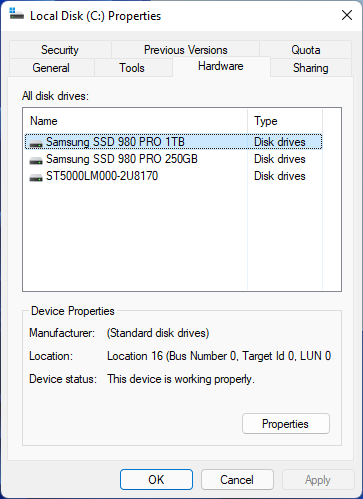The height and width of the screenshot is (499, 363).
Task: Click the 'Device status:' label
Action: pyautogui.click(x=63, y=379)
